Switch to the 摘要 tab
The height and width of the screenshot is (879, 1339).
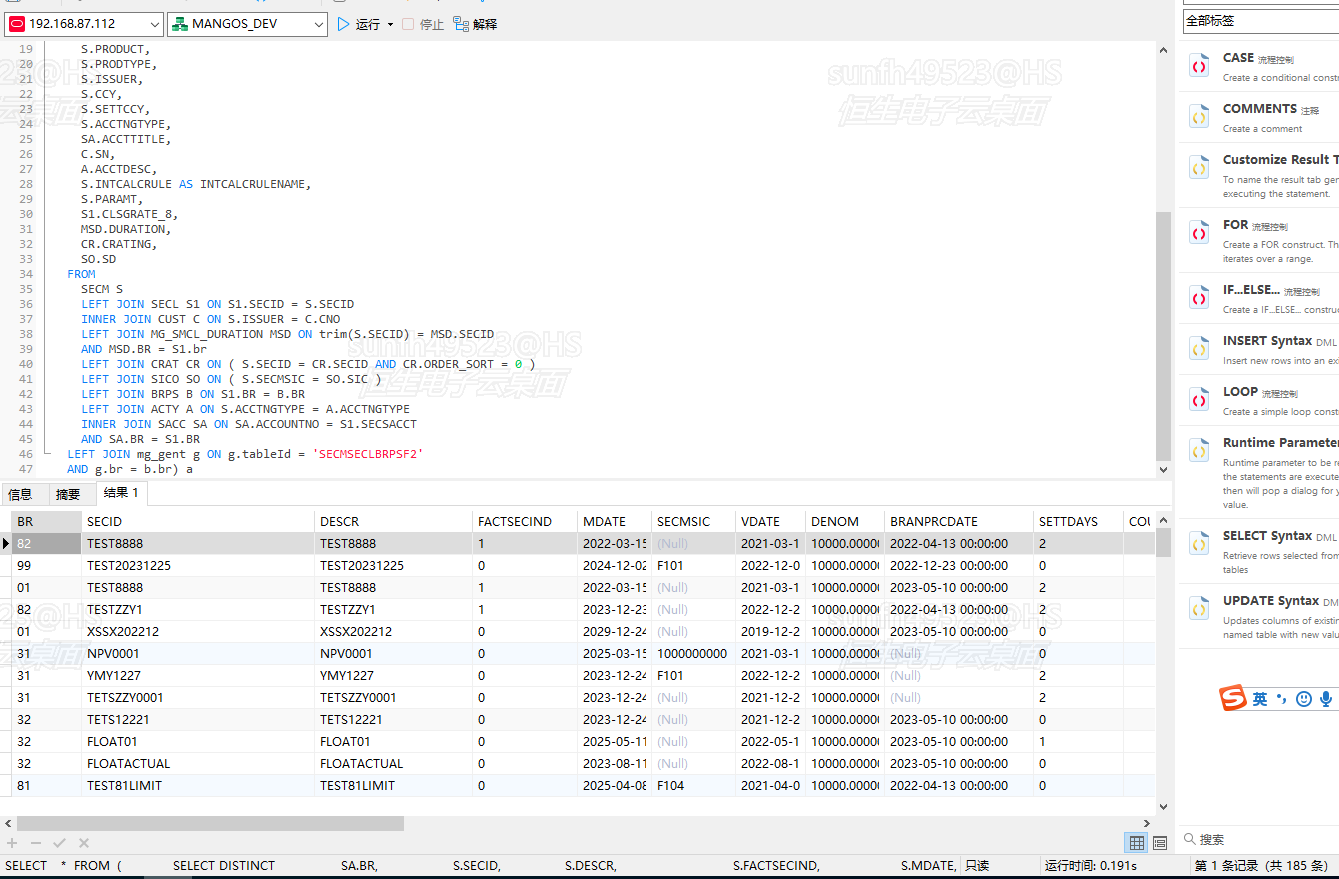[68, 494]
